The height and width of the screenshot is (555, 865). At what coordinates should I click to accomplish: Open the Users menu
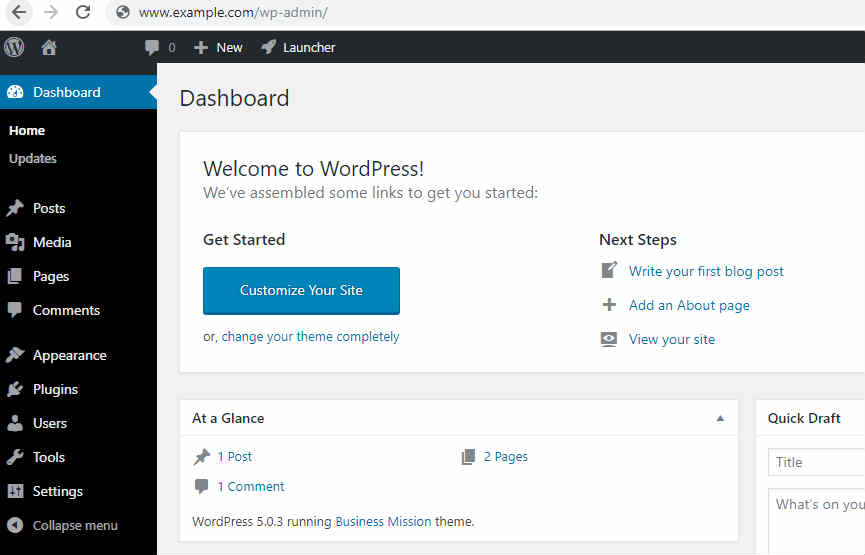coord(50,423)
